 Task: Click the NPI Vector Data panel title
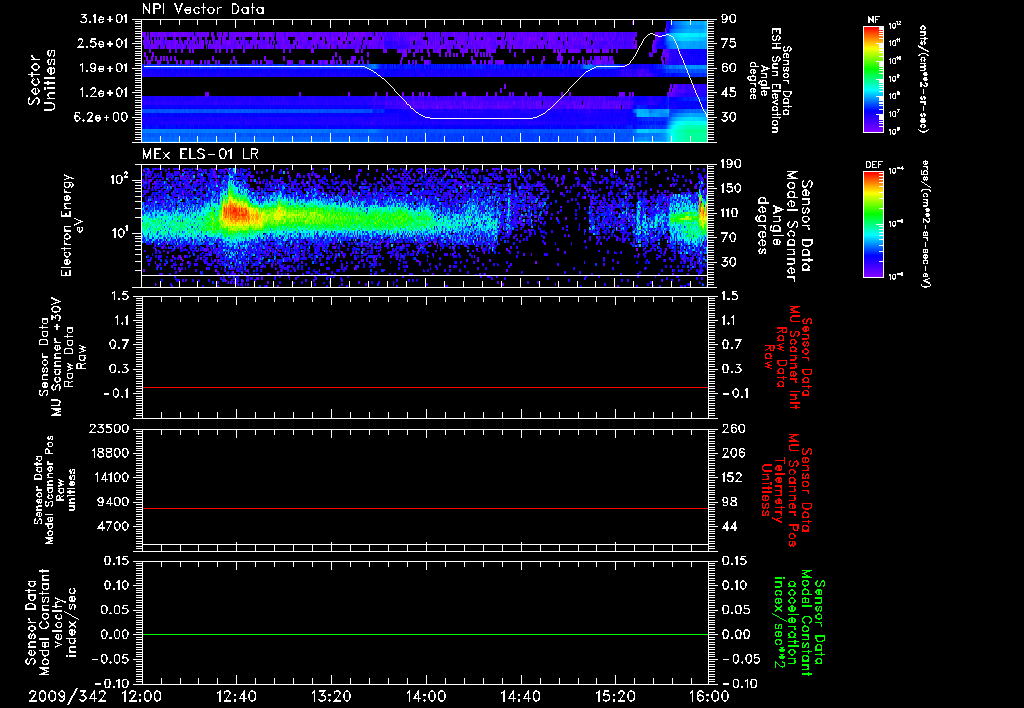[203, 9]
